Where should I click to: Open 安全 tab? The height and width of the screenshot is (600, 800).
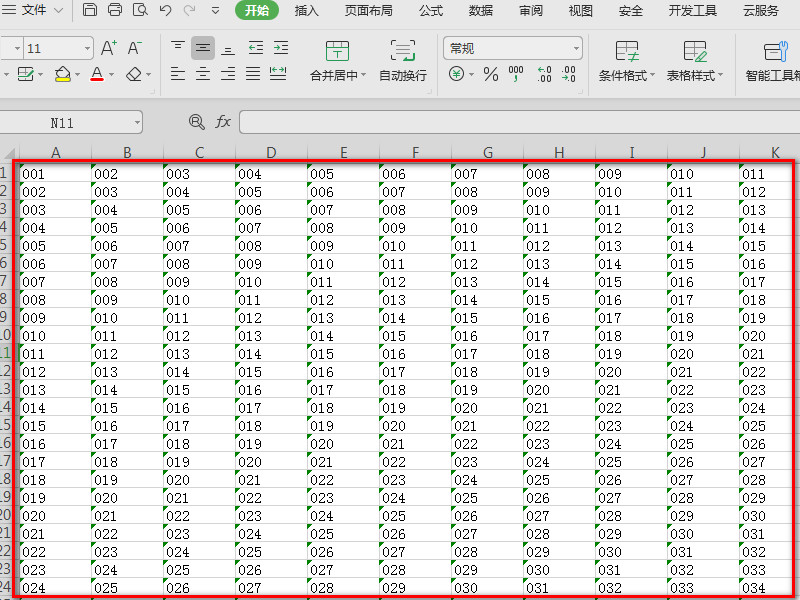click(x=631, y=10)
